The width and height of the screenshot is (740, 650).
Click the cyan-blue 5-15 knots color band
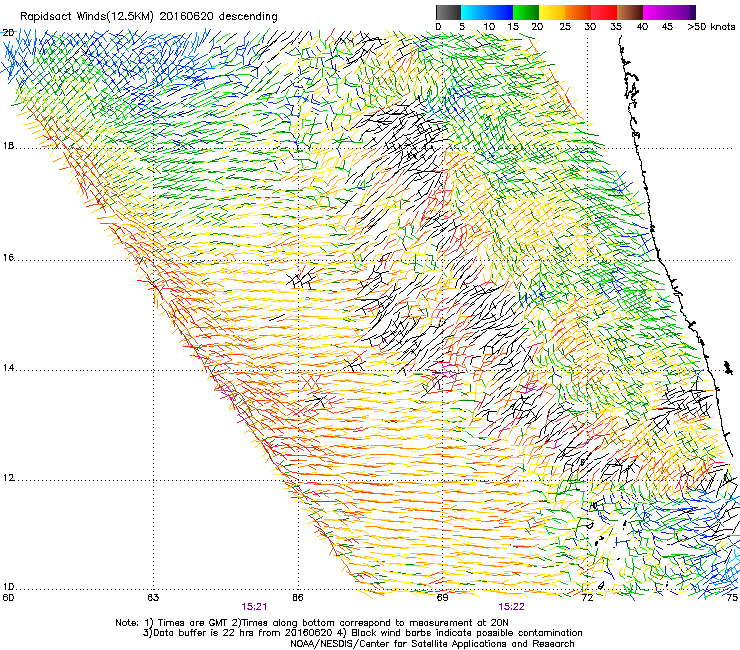487,12
